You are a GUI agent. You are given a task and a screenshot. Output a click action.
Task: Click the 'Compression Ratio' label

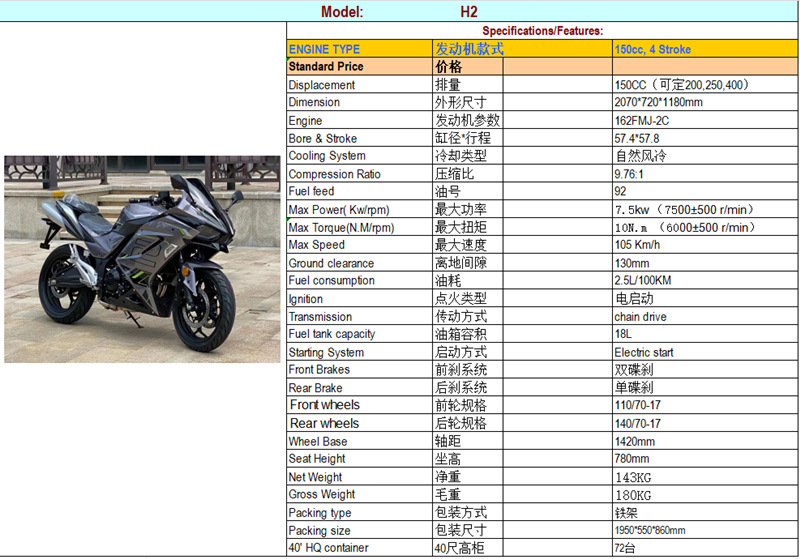[334, 174]
